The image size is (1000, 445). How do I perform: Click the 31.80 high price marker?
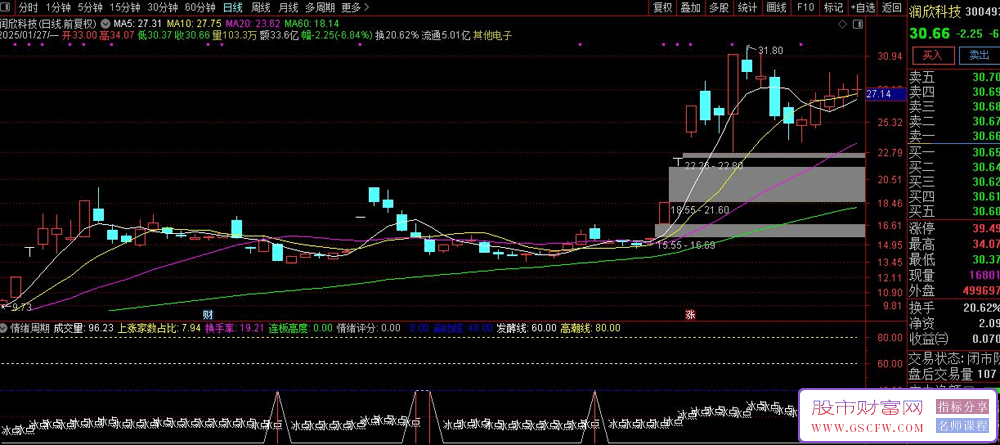pyautogui.click(x=771, y=50)
